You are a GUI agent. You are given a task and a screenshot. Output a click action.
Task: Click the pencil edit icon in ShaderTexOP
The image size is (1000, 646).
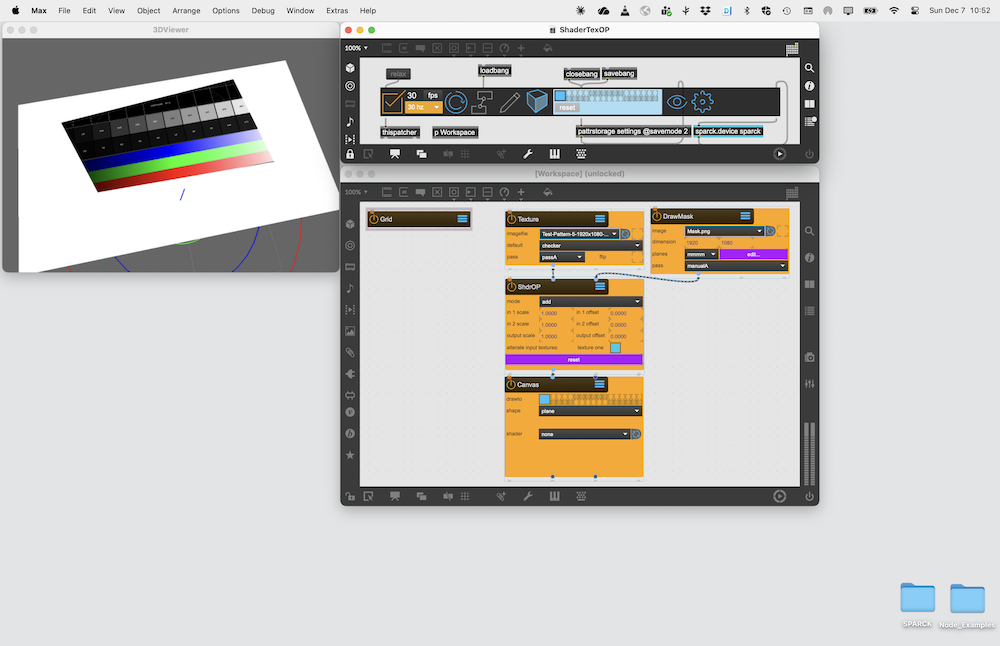pyautogui.click(x=510, y=102)
